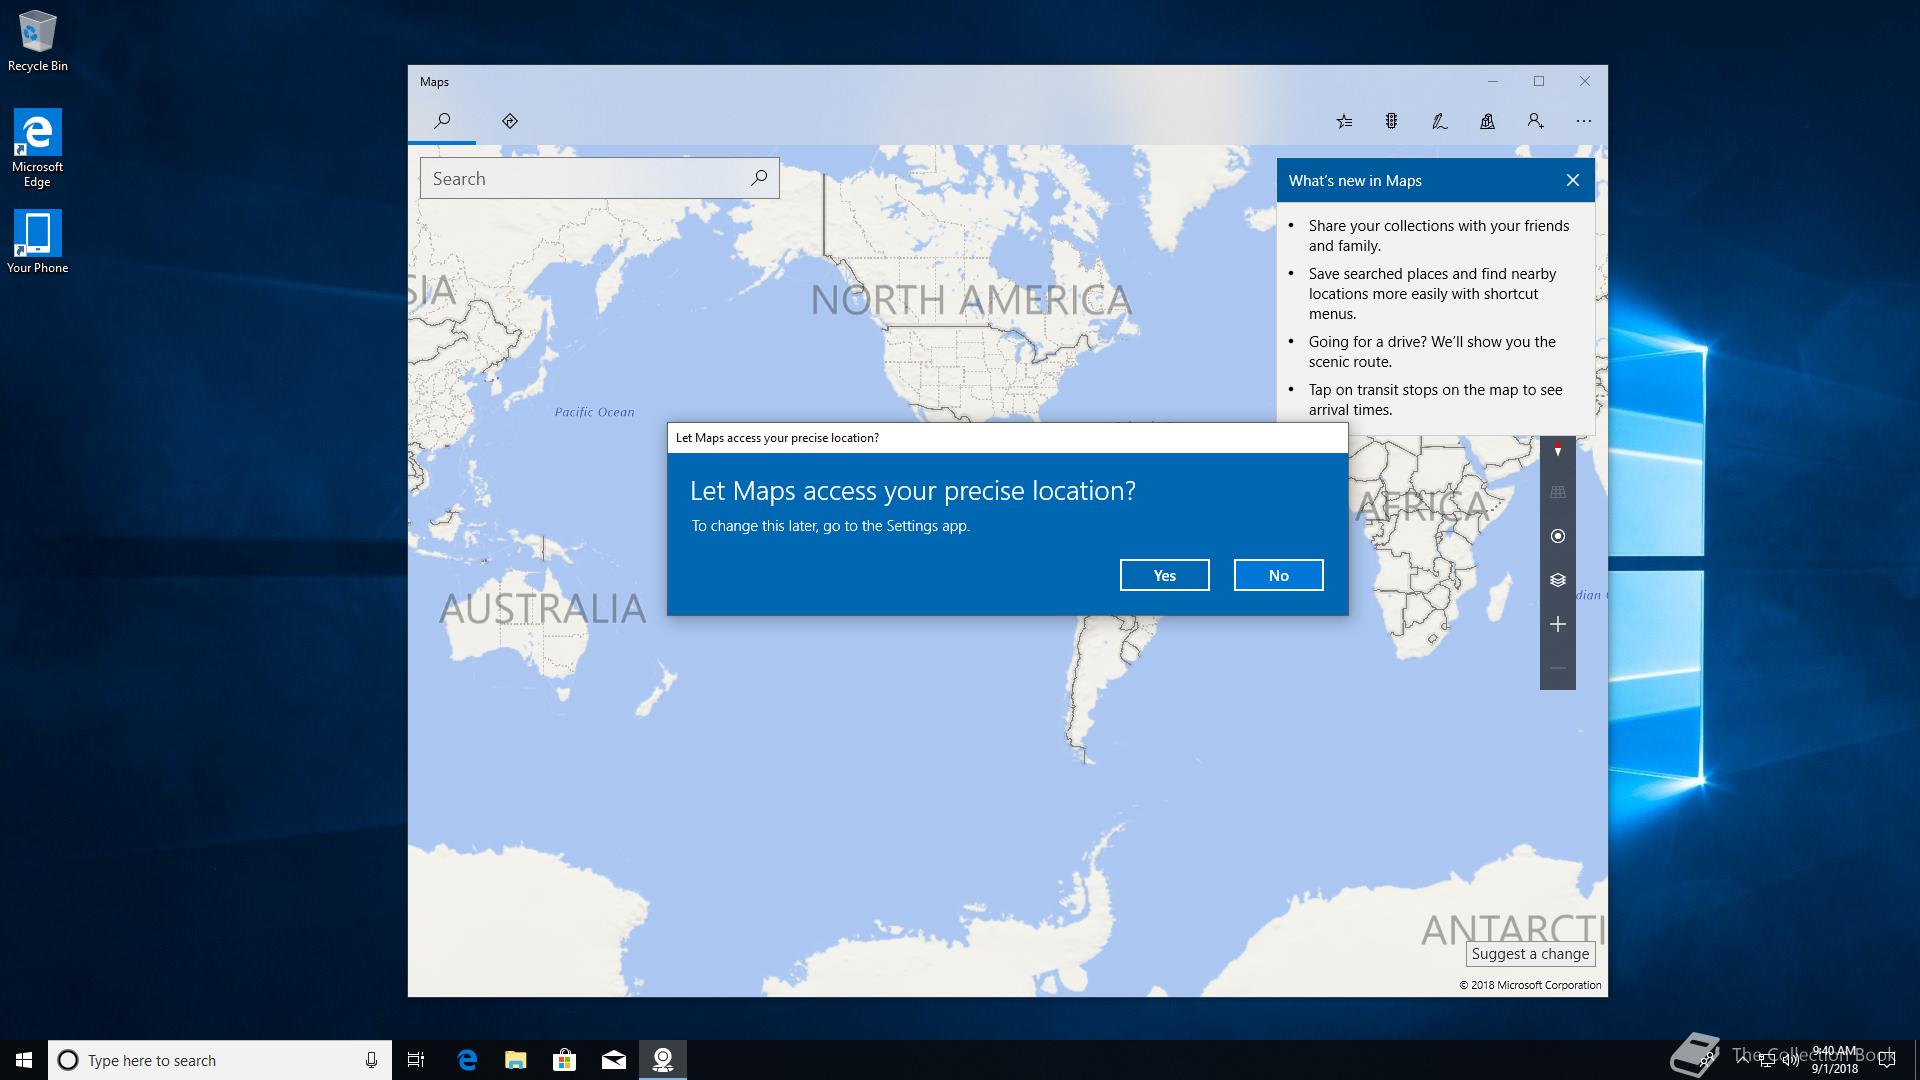This screenshot has width=1920, height=1080.
Task: Click the Cortana microphone icon
Action: [371, 1060]
